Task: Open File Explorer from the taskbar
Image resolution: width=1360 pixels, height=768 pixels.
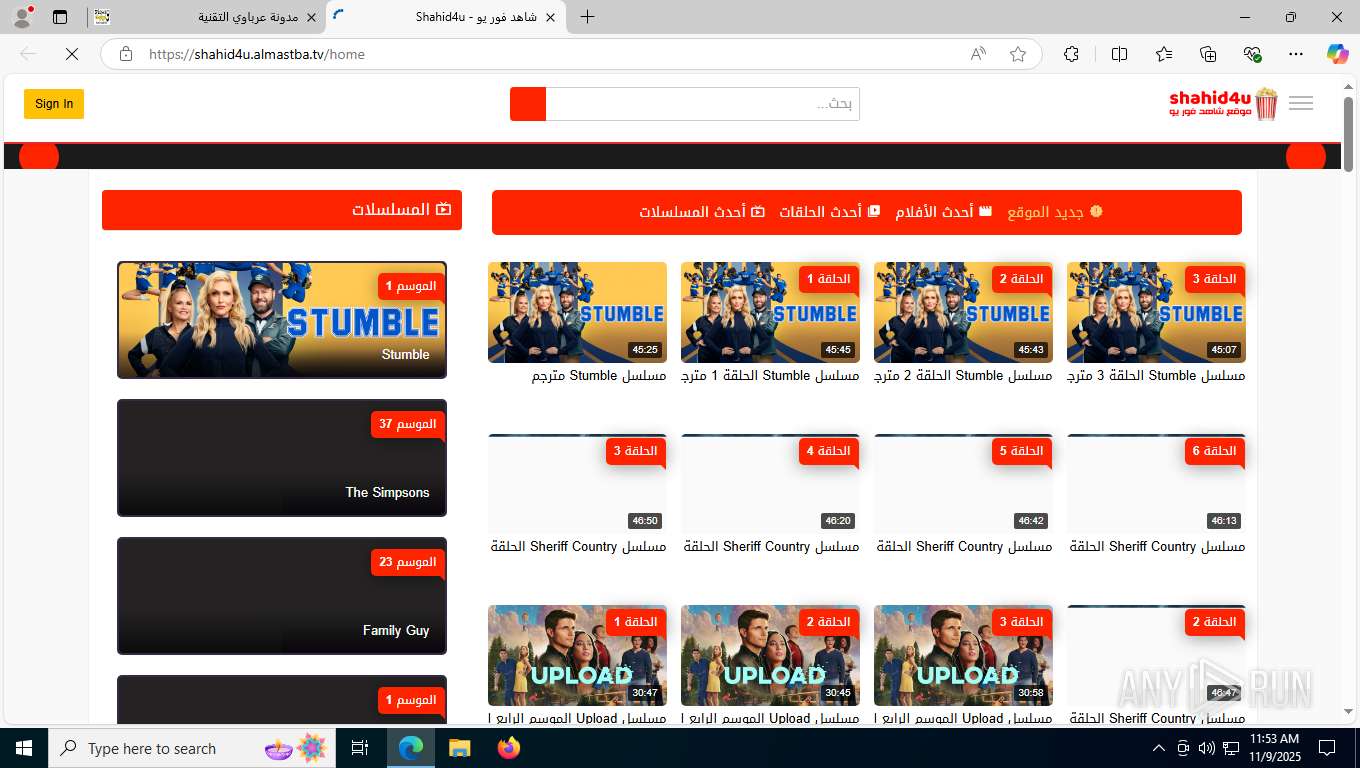Action: tap(459, 748)
